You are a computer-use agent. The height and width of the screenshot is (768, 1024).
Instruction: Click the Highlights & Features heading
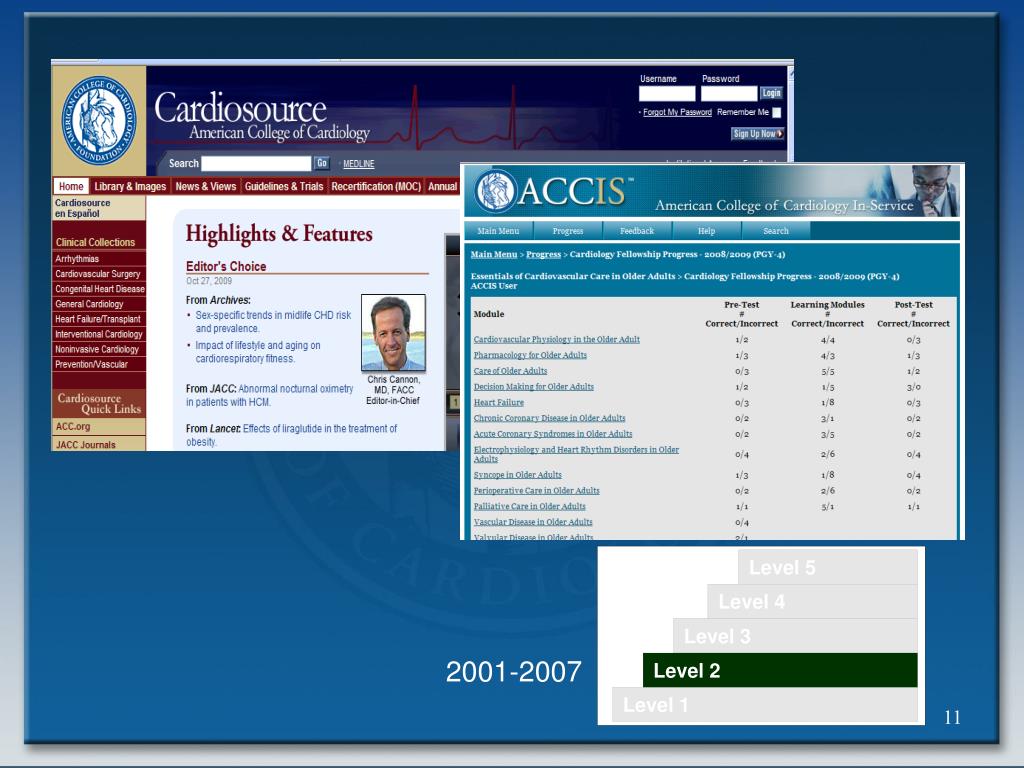pyautogui.click(x=279, y=234)
